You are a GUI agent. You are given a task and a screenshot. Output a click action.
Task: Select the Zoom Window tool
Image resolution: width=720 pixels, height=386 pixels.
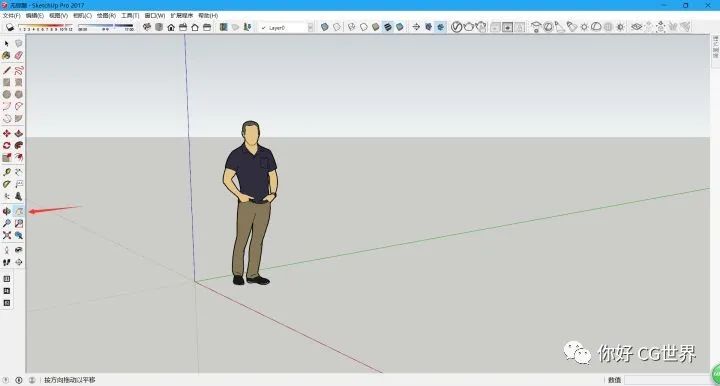(x=18, y=223)
